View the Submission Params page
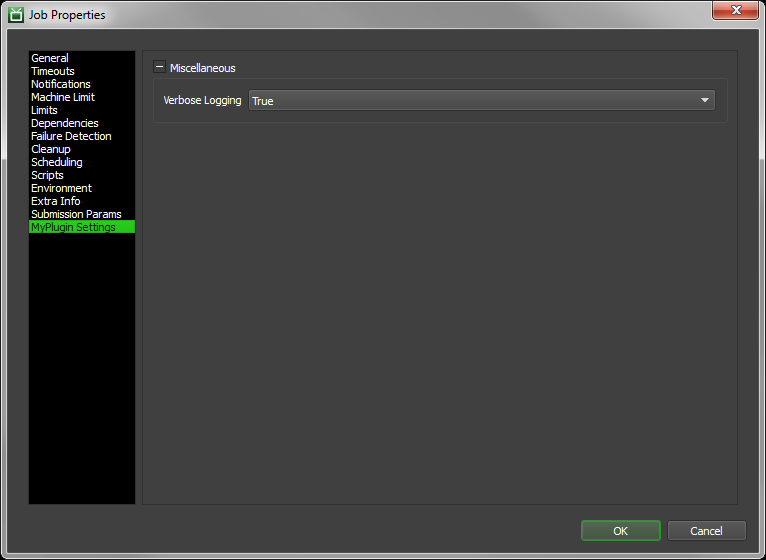This screenshot has height=560, width=766. pos(82,214)
